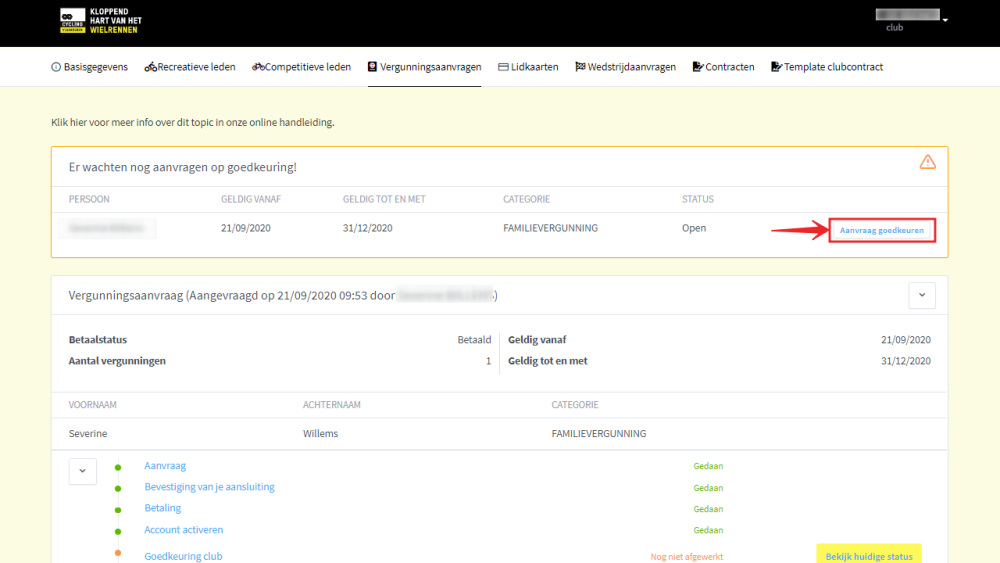
Task: Click 'Nog niet afgewerkt' status text
Action: click(x=687, y=557)
